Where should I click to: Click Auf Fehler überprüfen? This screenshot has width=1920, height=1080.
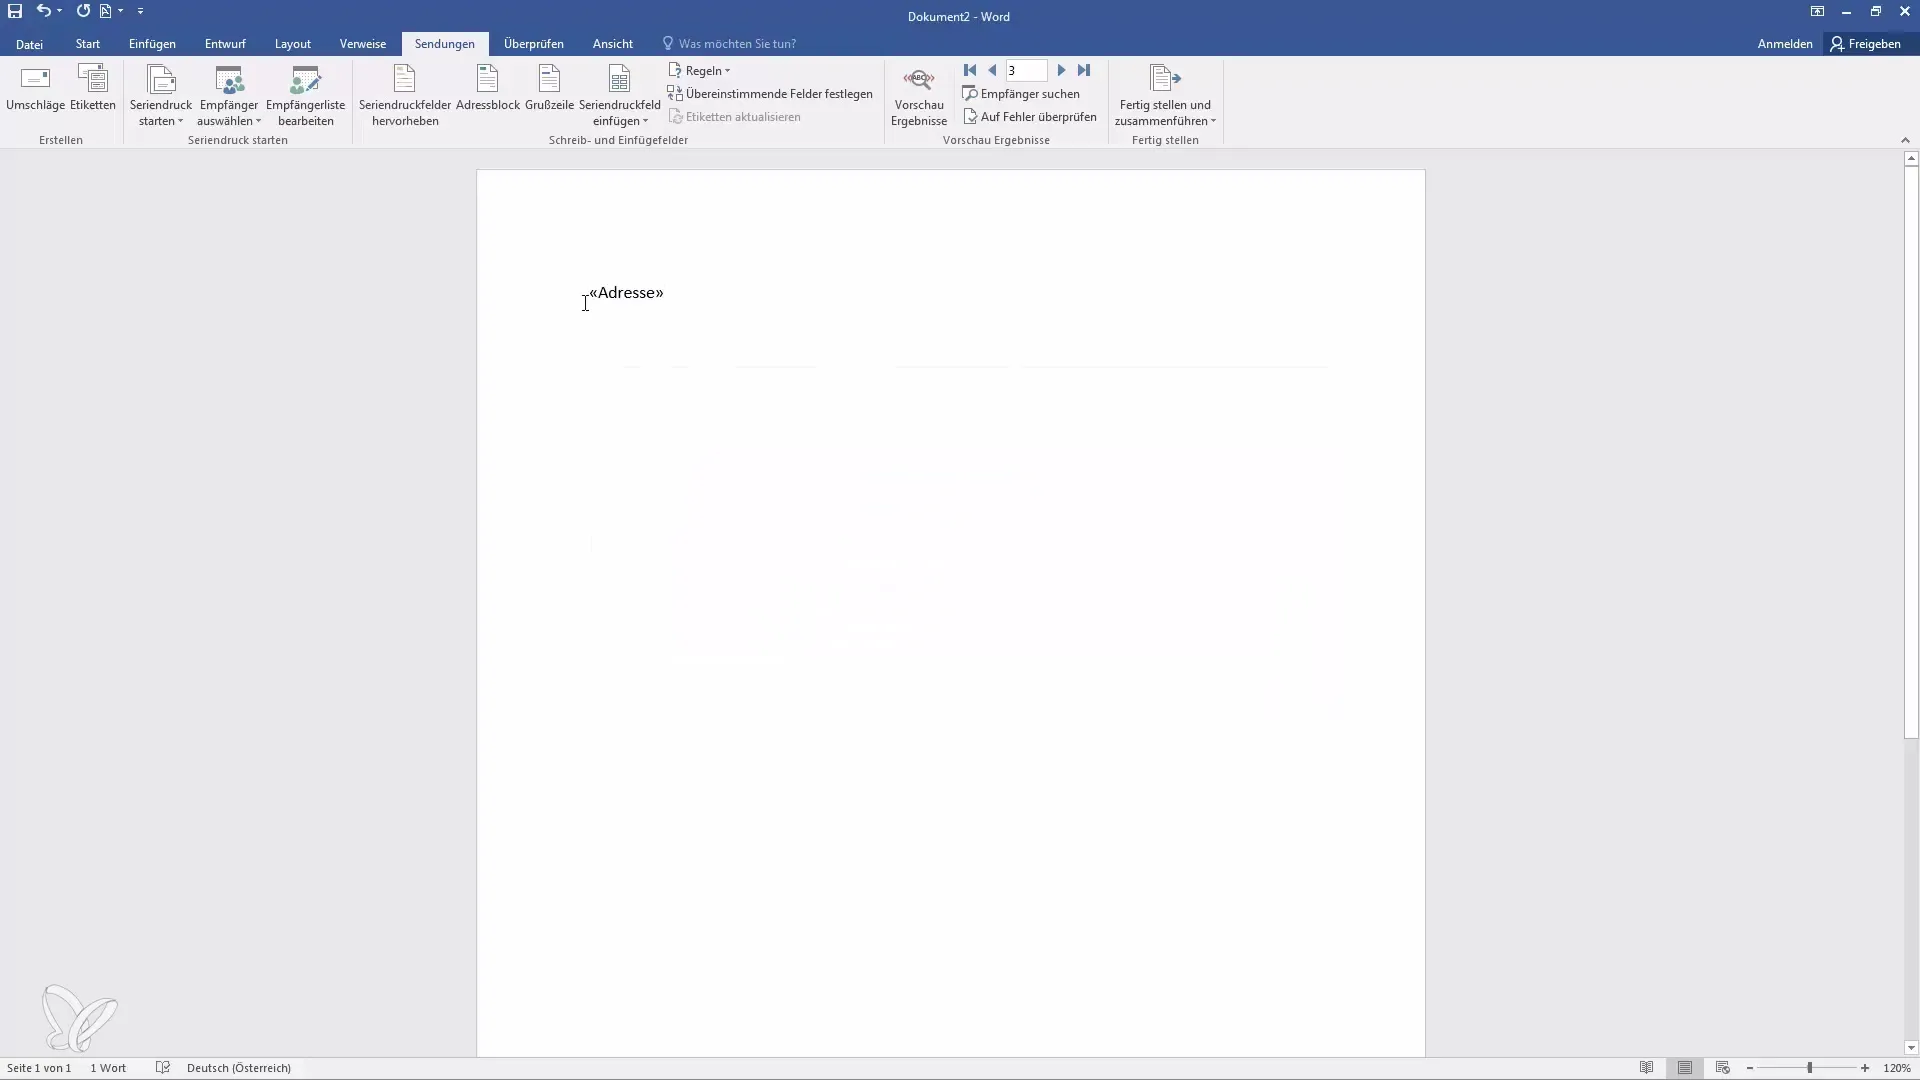pyautogui.click(x=1030, y=117)
